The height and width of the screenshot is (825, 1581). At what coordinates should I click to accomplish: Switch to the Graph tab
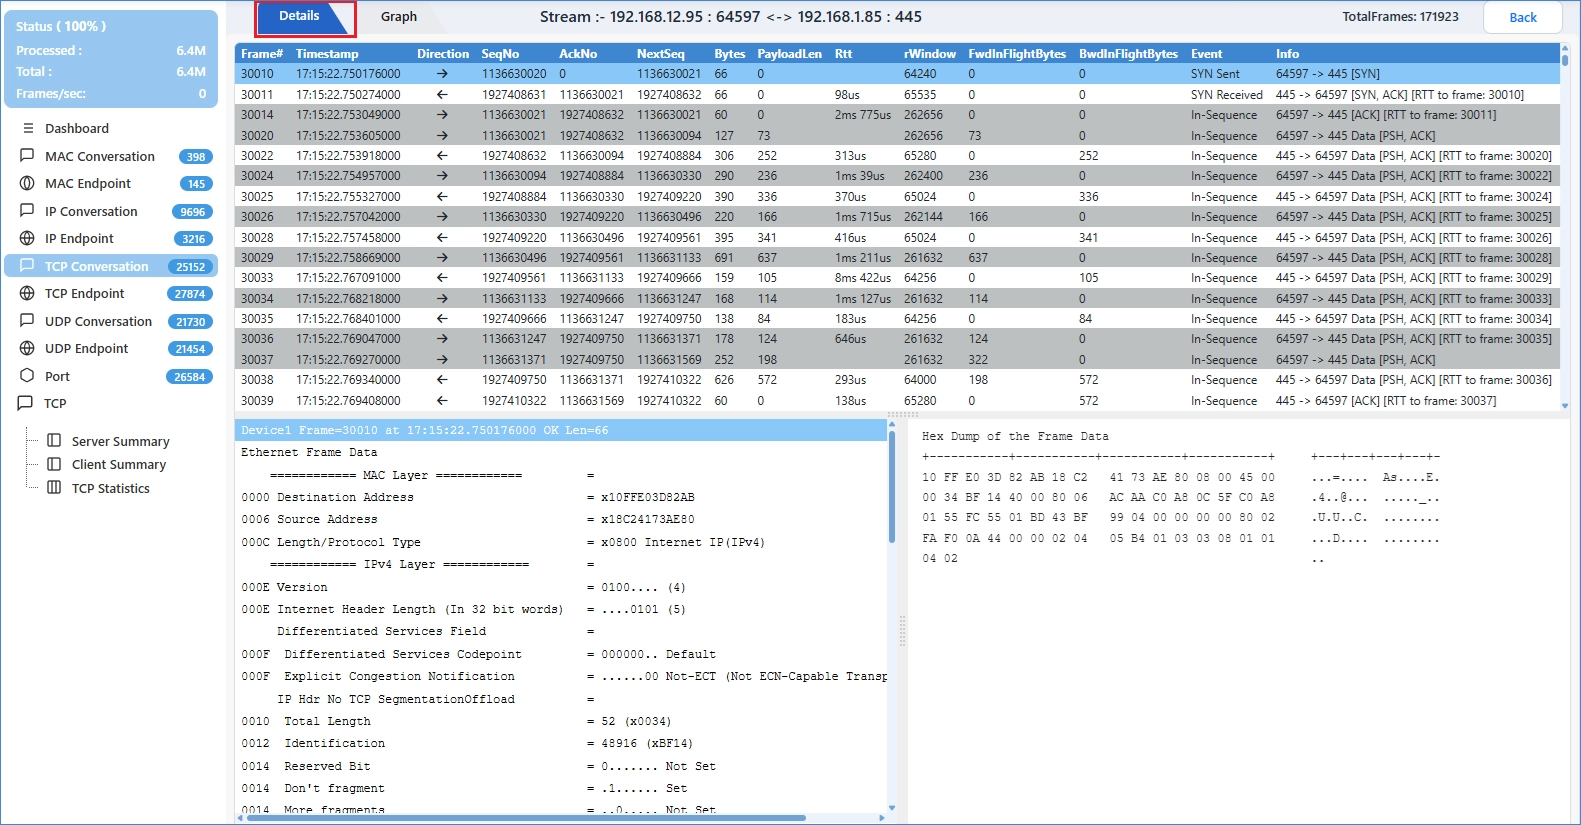tap(399, 17)
